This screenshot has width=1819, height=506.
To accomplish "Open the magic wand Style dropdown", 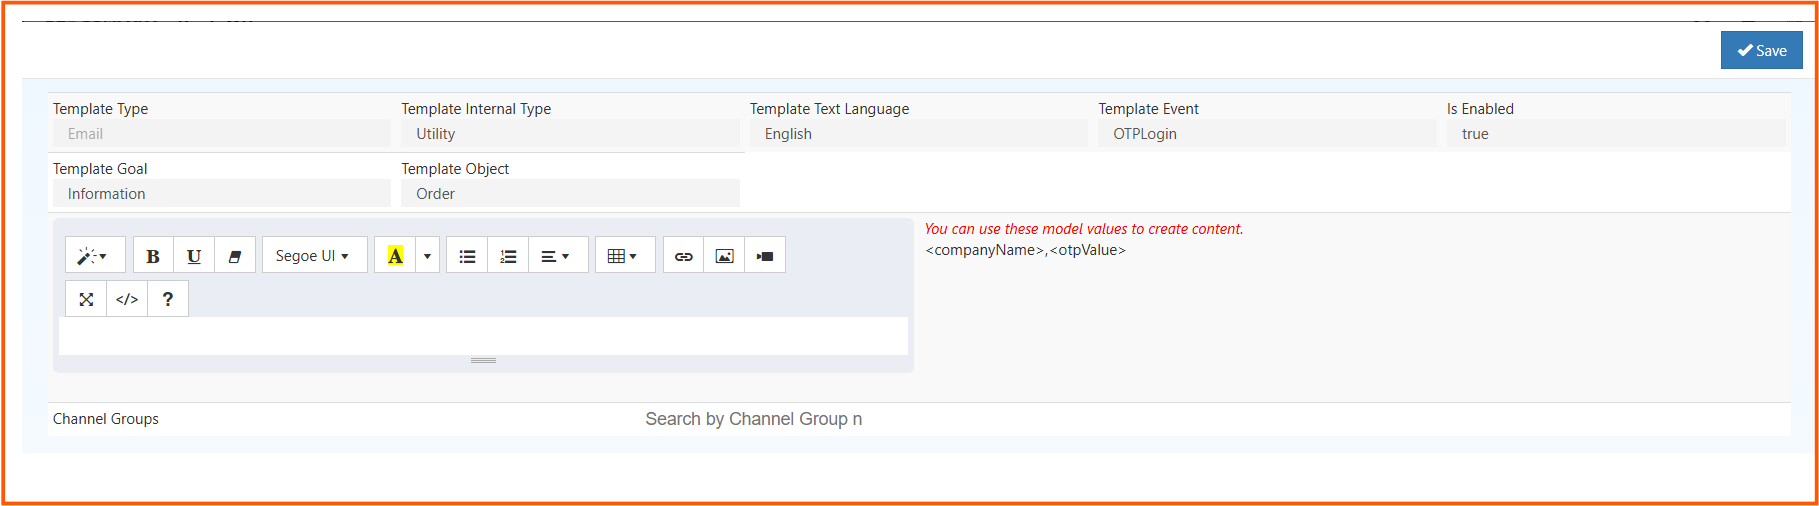I will point(94,256).
